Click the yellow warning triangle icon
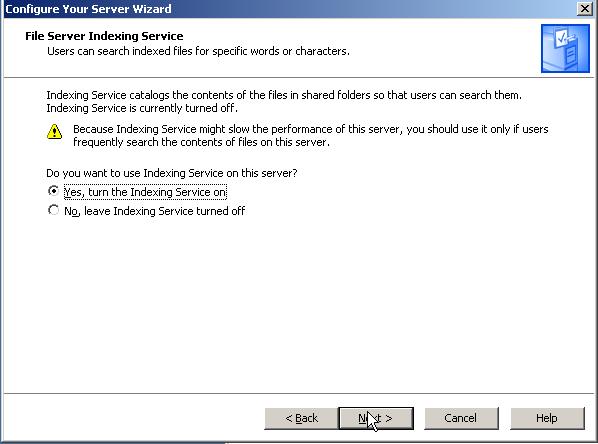Screen dimensions: 598x444 tap(55, 132)
